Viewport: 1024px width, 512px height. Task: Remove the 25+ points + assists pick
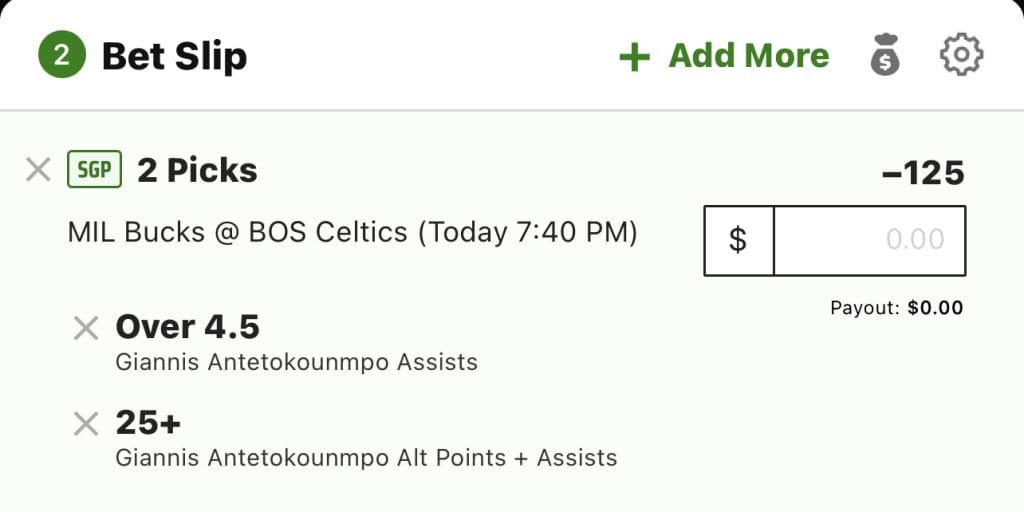click(86, 424)
